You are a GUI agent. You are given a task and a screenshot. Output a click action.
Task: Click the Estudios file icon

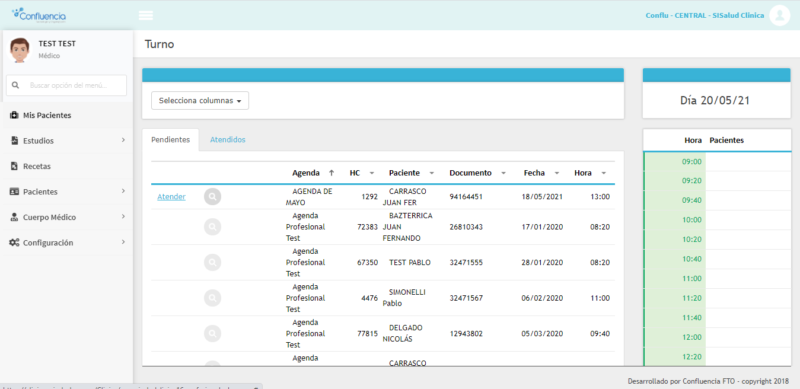click(14, 141)
